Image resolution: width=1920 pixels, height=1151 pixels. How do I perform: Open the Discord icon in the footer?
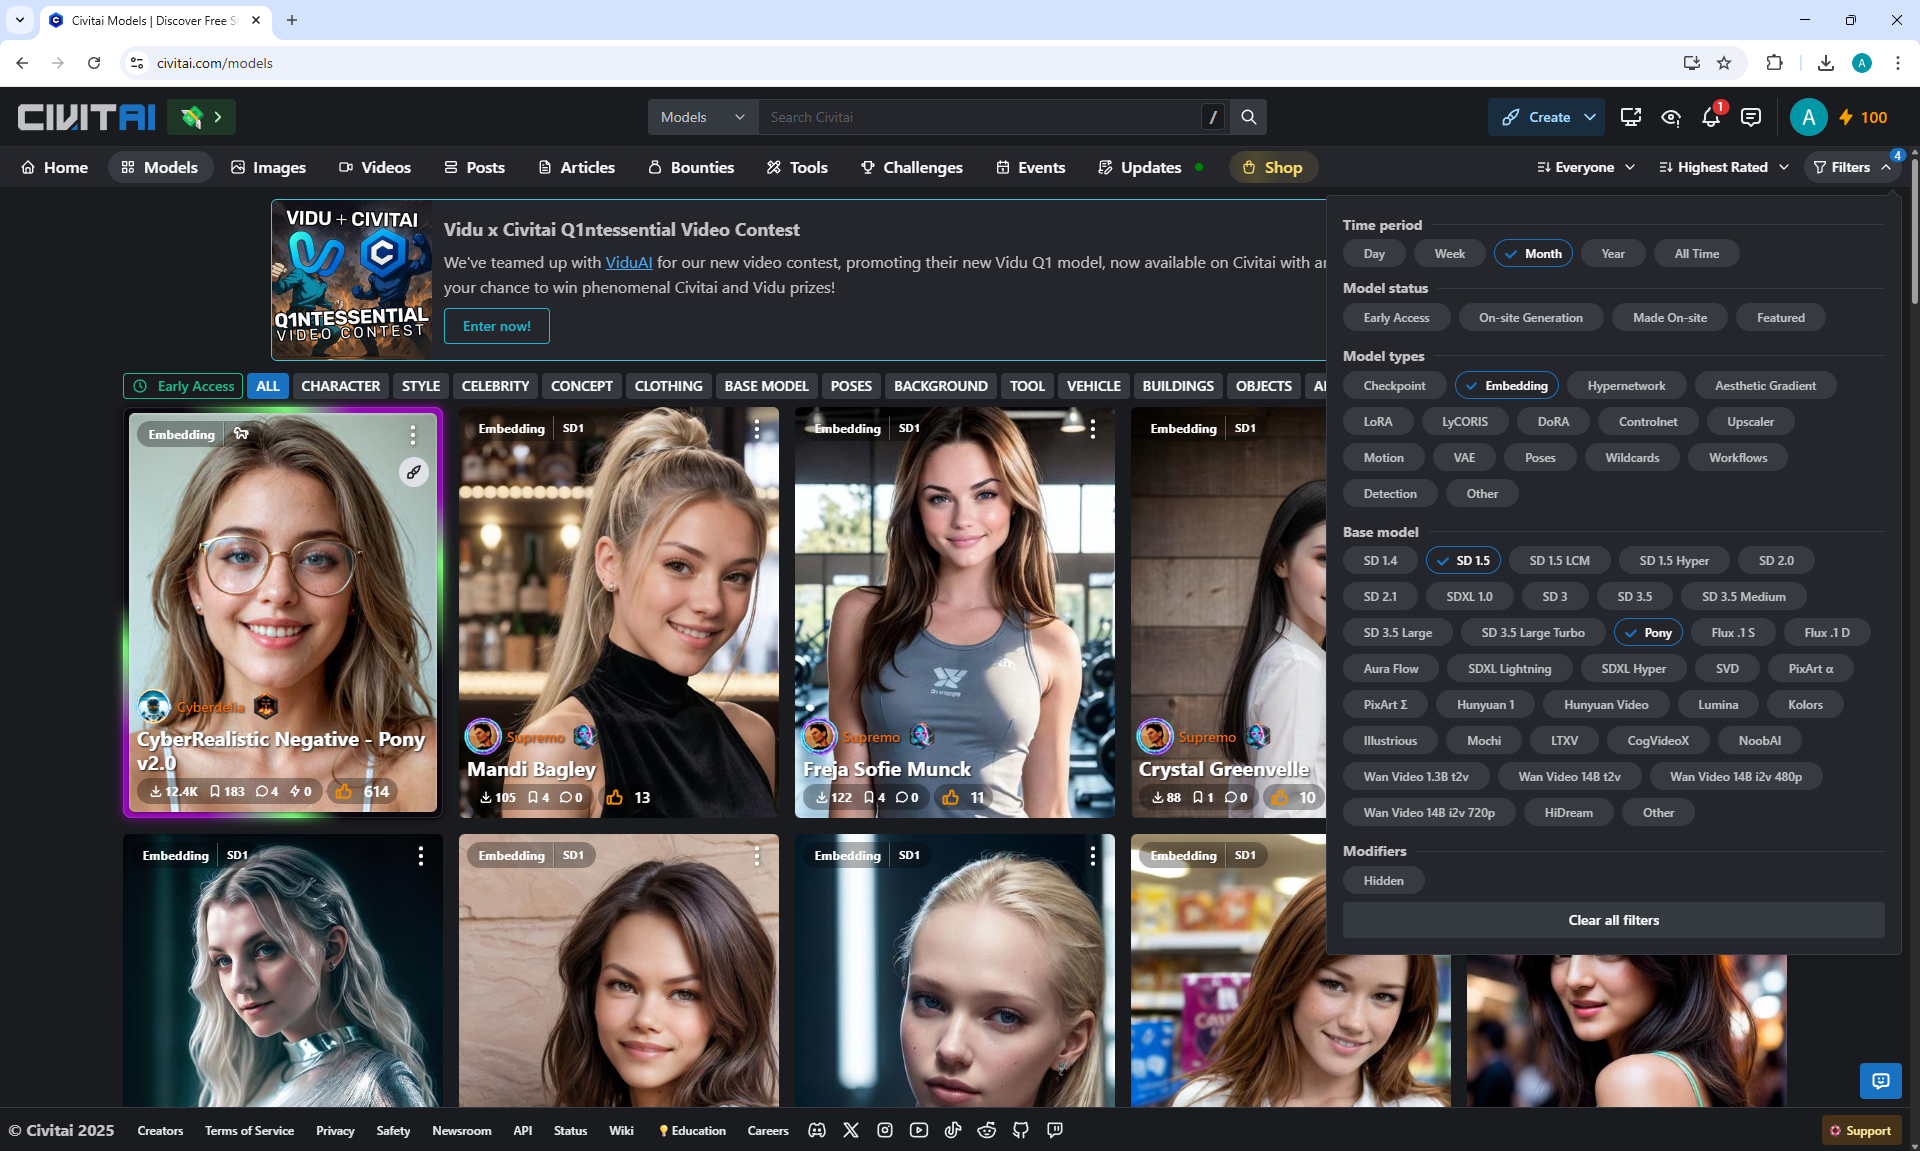pyautogui.click(x=817, y=1130)
